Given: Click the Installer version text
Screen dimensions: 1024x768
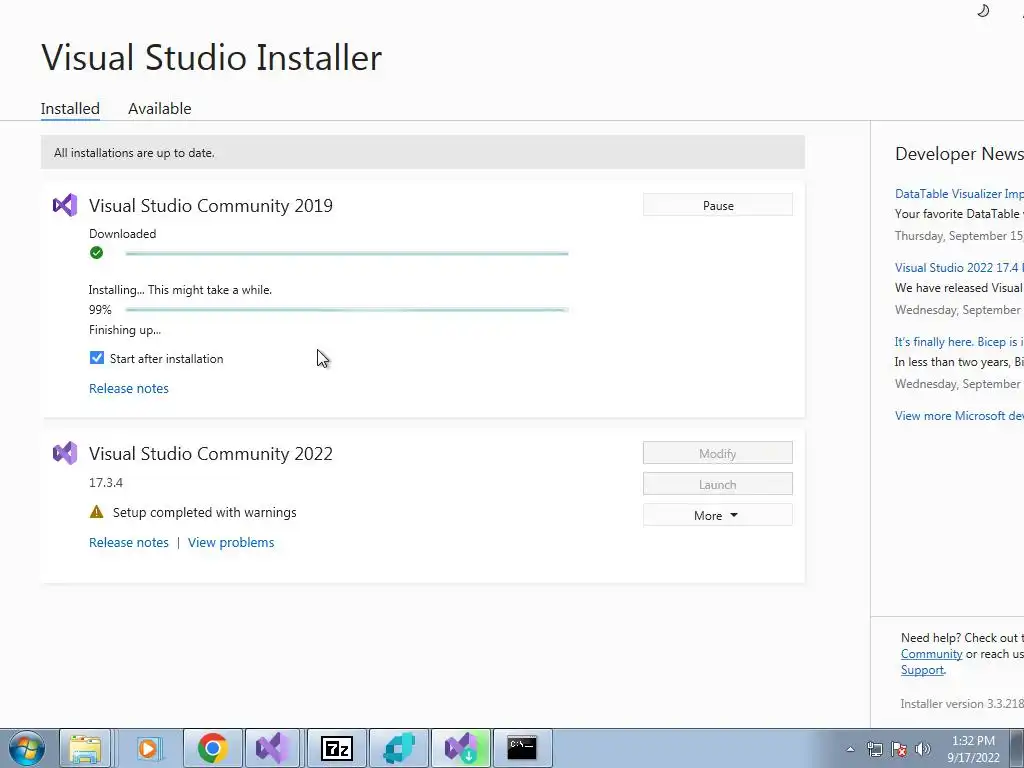Looking at the screenshot, I should [x=962, y=704].
